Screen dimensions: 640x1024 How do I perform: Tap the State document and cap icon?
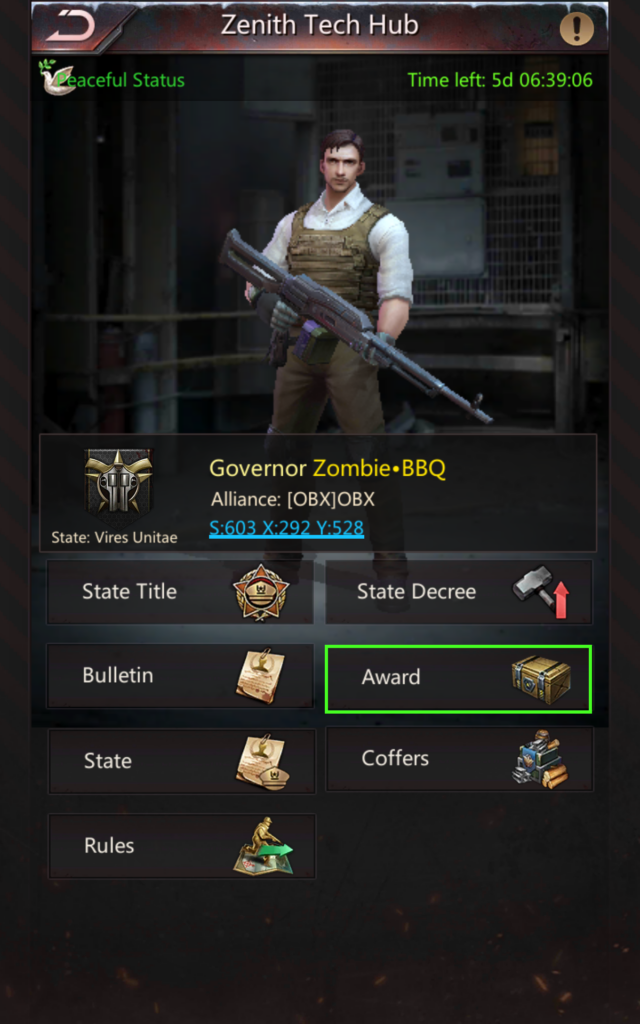coord(262,761)
